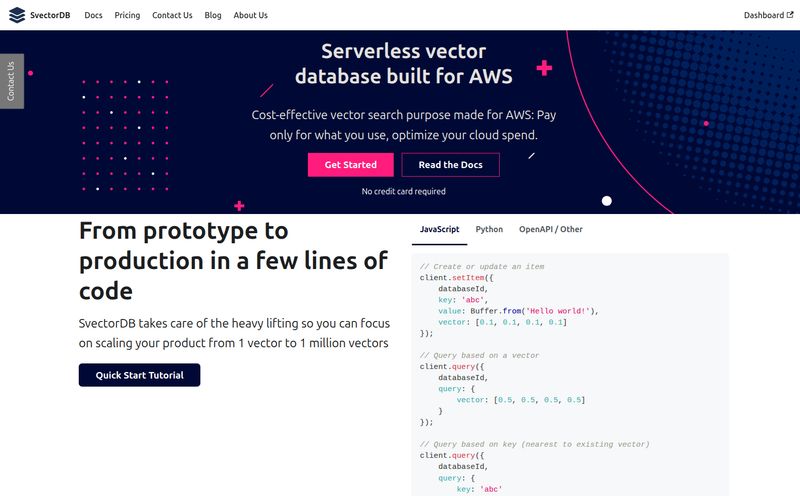Open Contact Us from top navigation
The height and width of the screenshot is (496, 800).
pyautogui.click(x=172, y=15)
